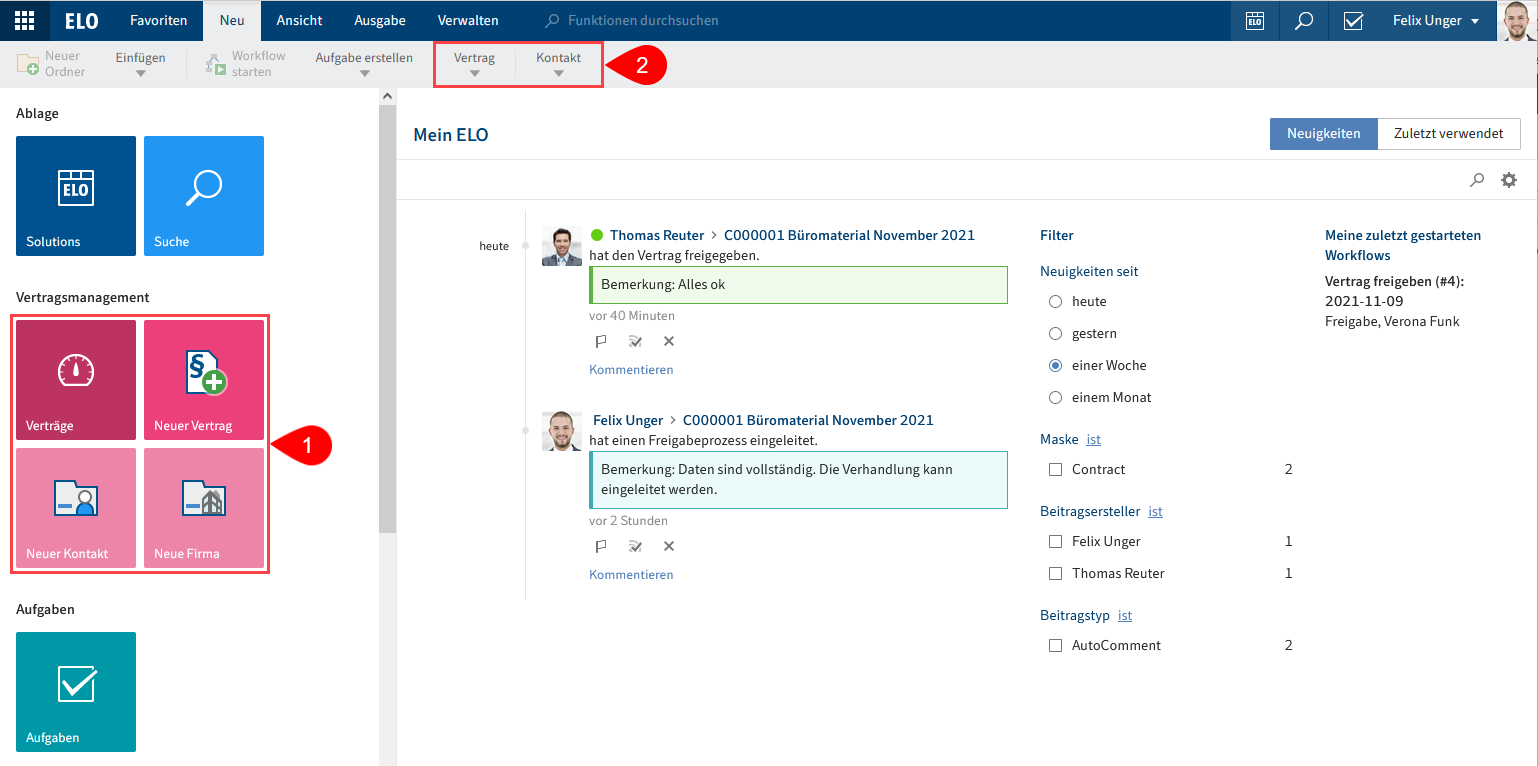Open the ELO repository icon in top bar
Viewport: 1538px width, 766px height.
pyautogui.click(x=1254, y=20)
